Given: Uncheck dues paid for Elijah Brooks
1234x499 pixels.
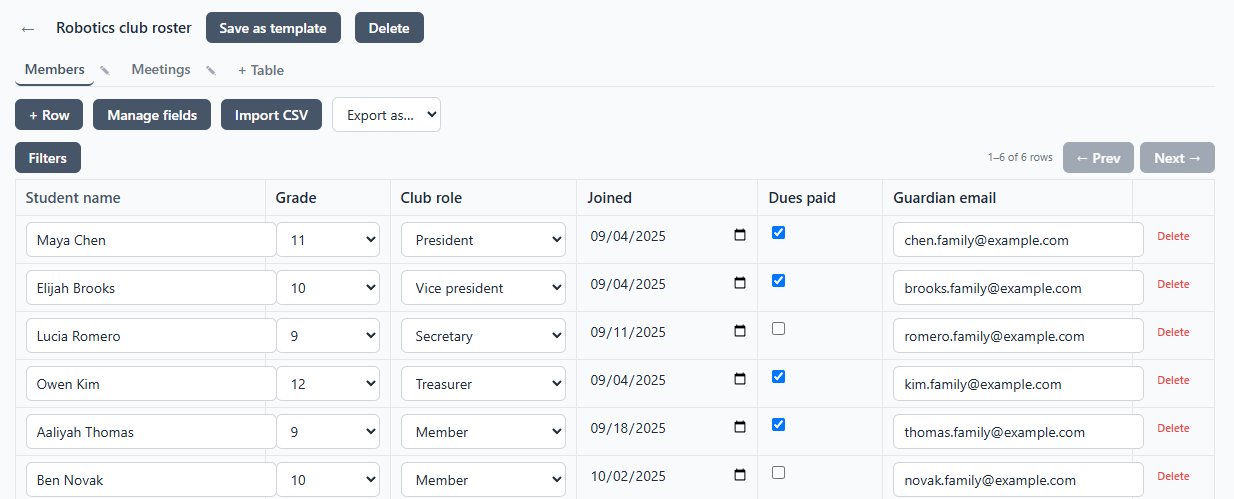Looking at the screenshot, I should pos(779,280).
